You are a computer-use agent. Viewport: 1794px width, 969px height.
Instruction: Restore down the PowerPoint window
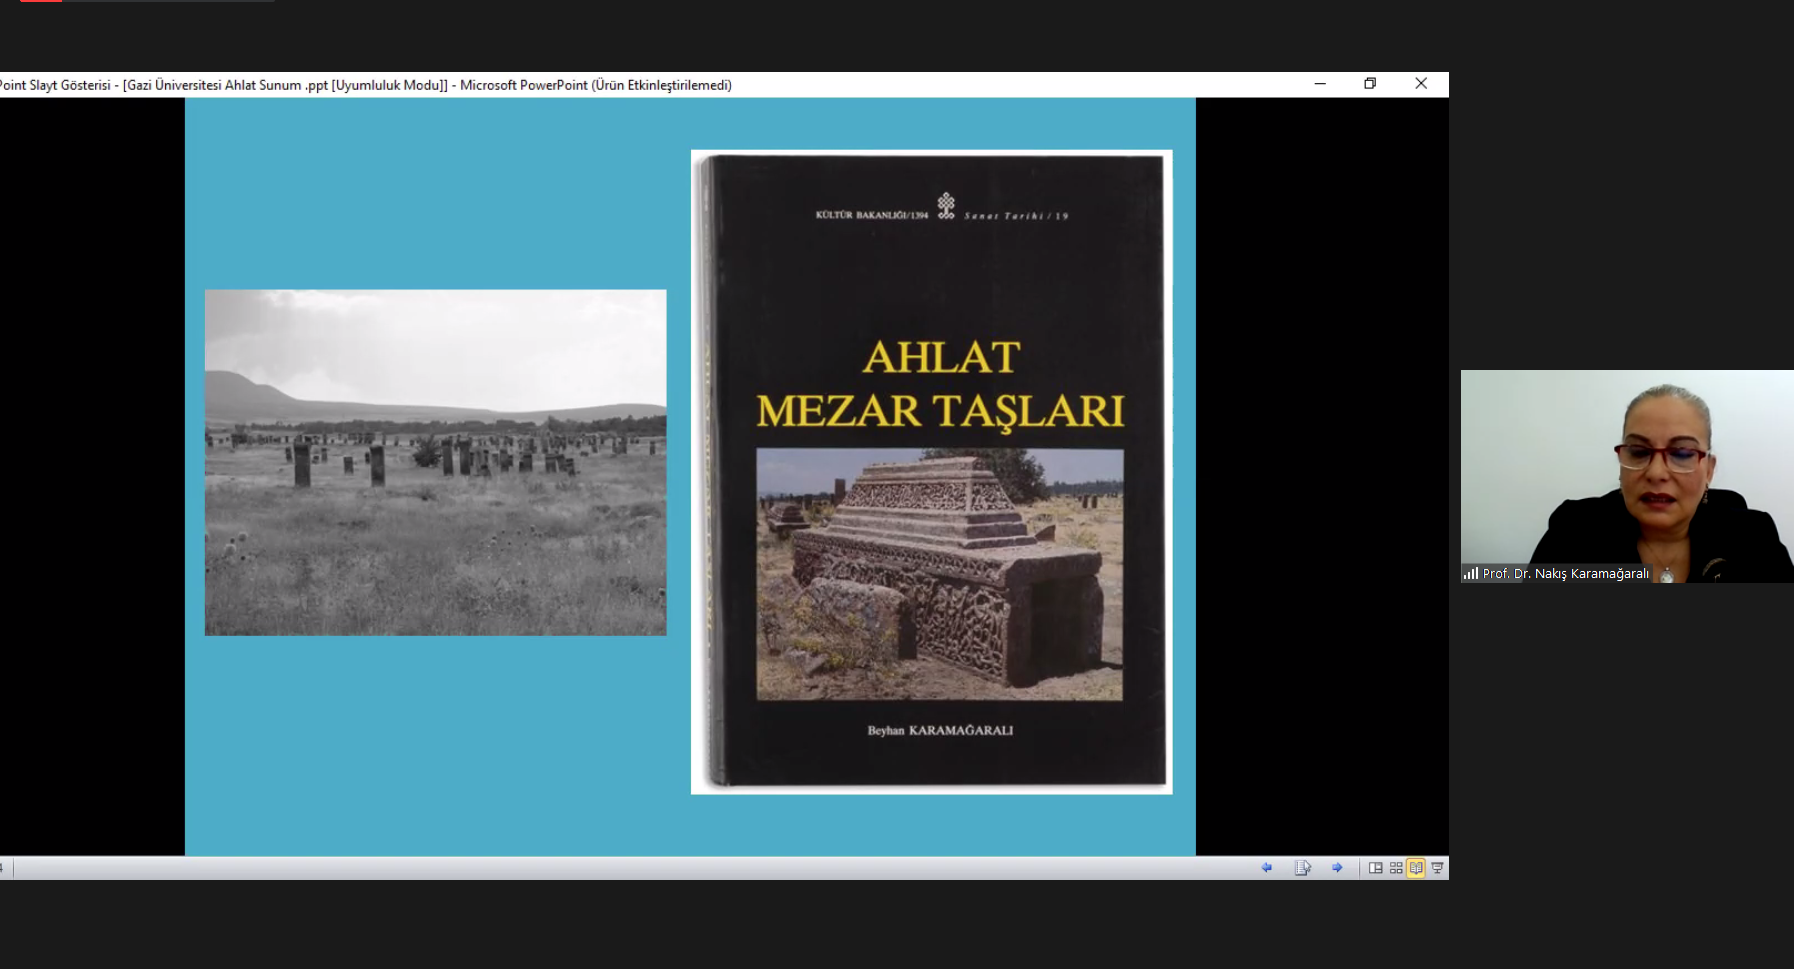pos(1370,84)
